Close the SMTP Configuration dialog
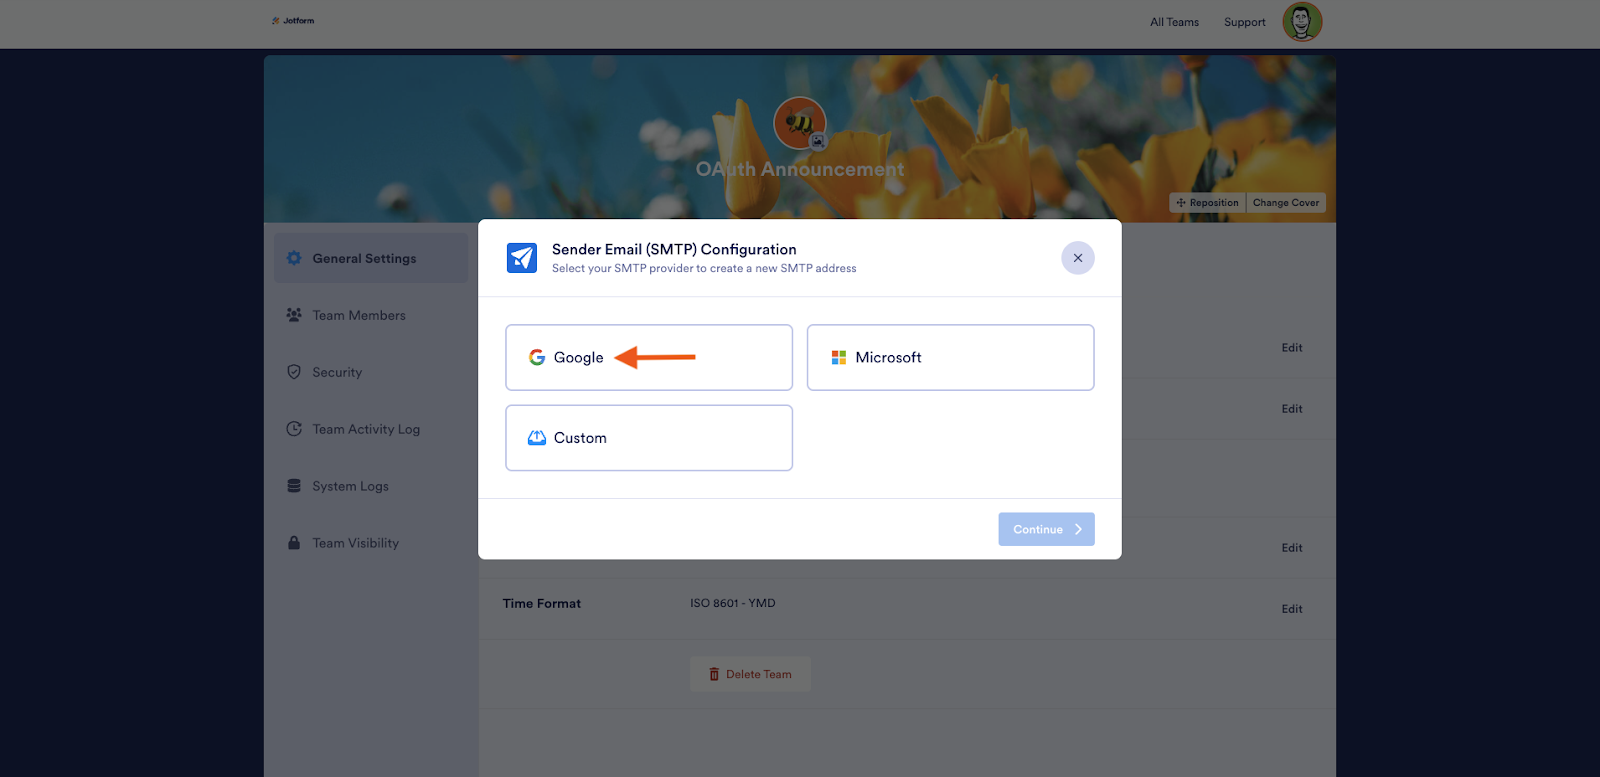 click(1078, 258)
